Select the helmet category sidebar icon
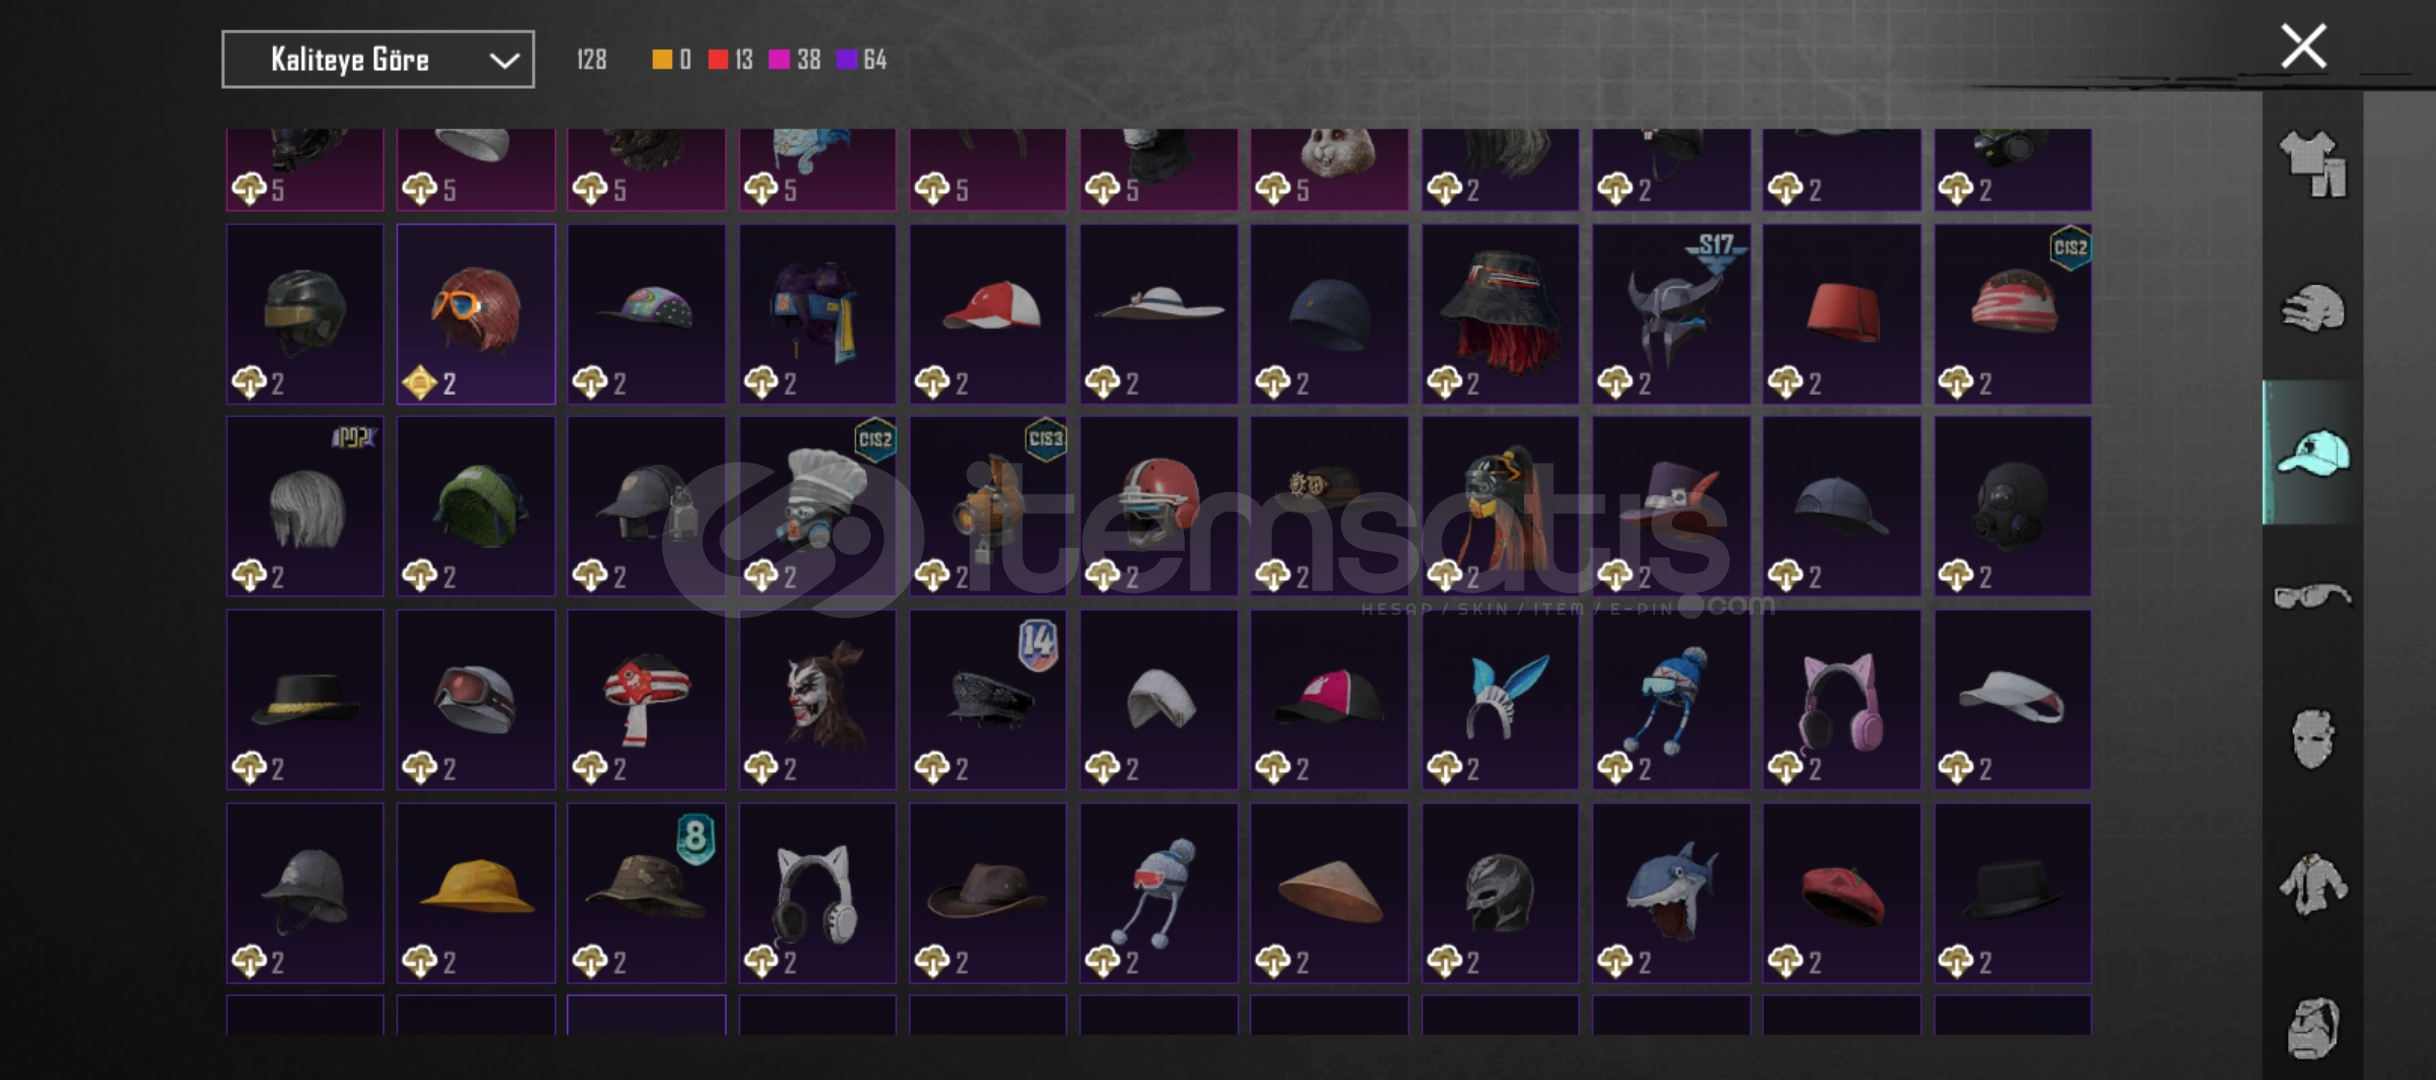Image resolution: width=2436 pixels, height=1080 pixels. (2313, 308)
